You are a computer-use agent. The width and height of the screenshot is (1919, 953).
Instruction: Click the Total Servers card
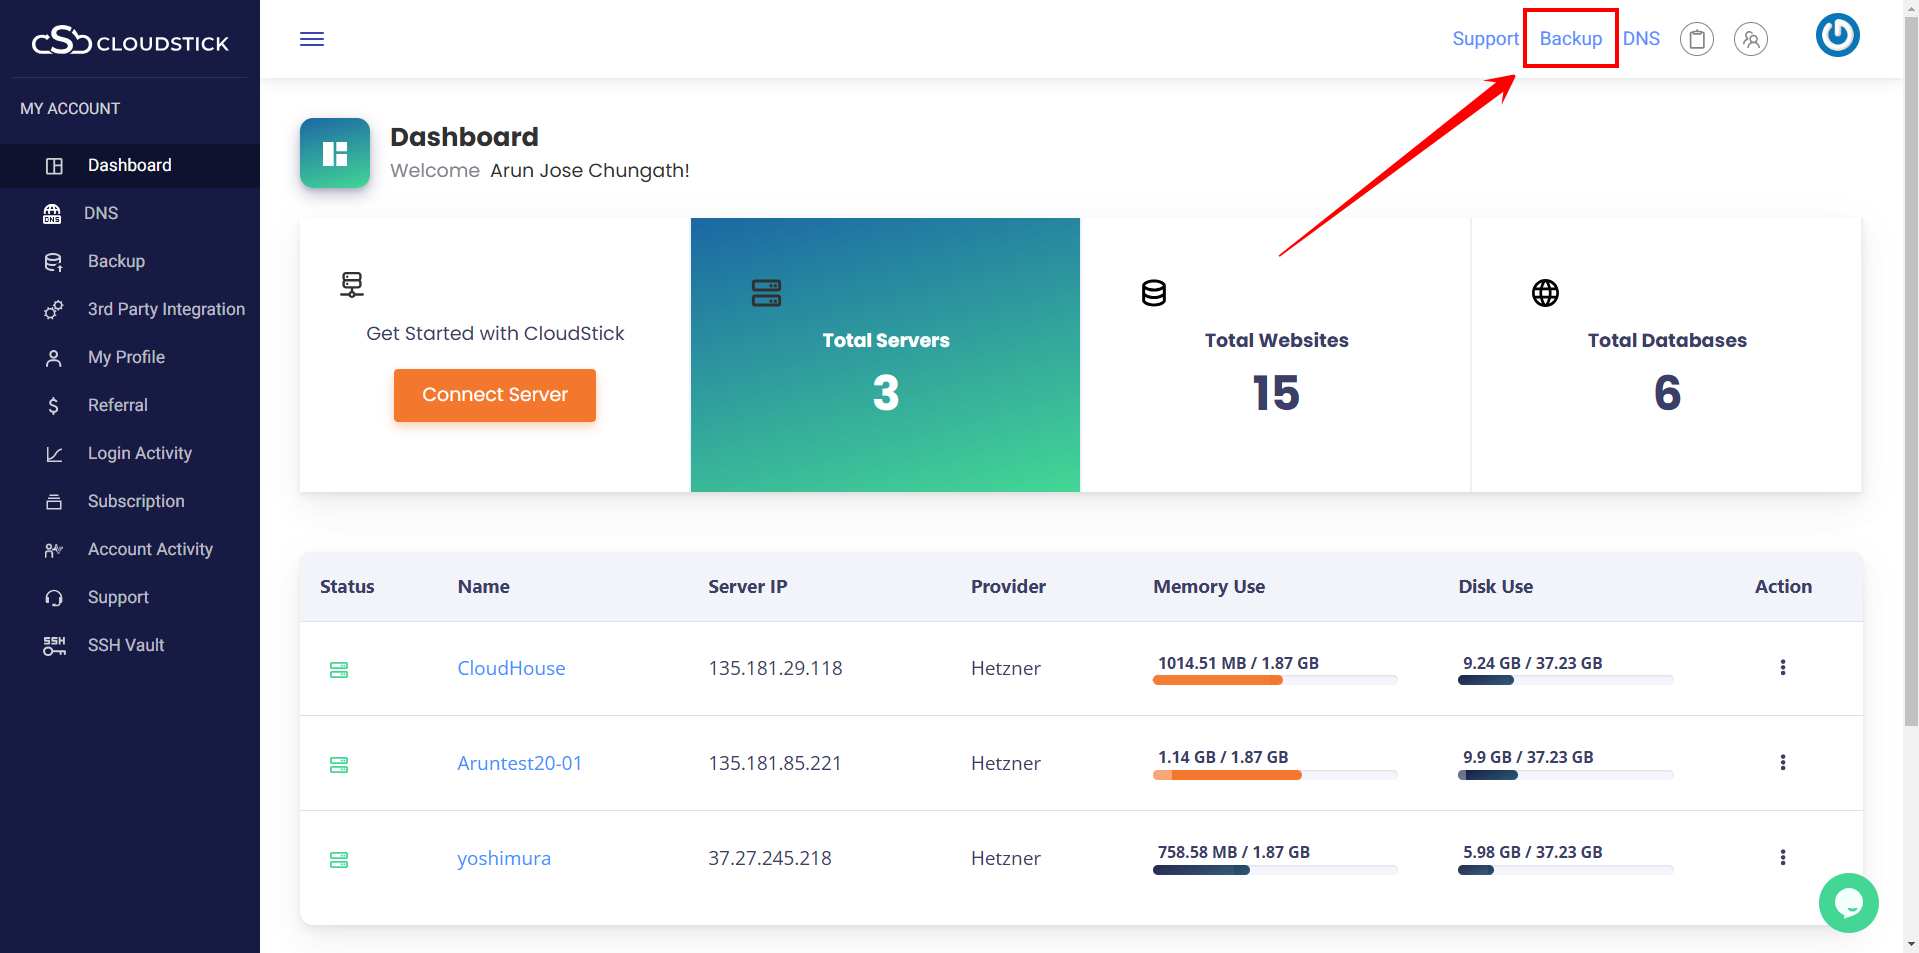click(885, 355)
